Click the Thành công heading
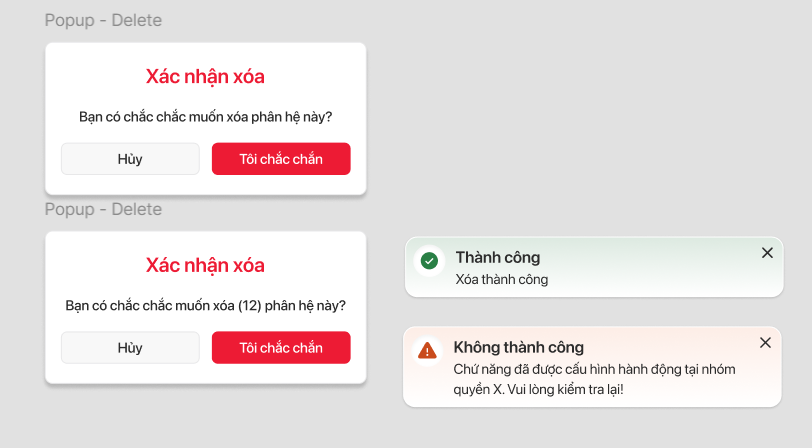Viewport: 812px width, 448px height. [498, 258]
